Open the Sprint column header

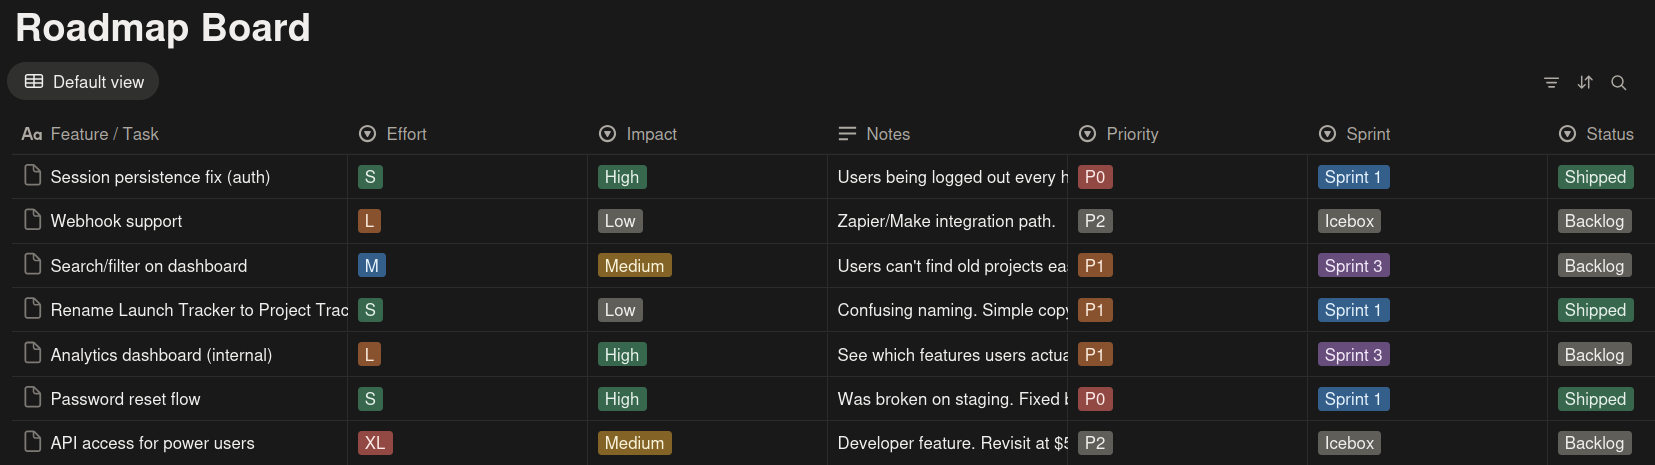[x=1355, y=134]
